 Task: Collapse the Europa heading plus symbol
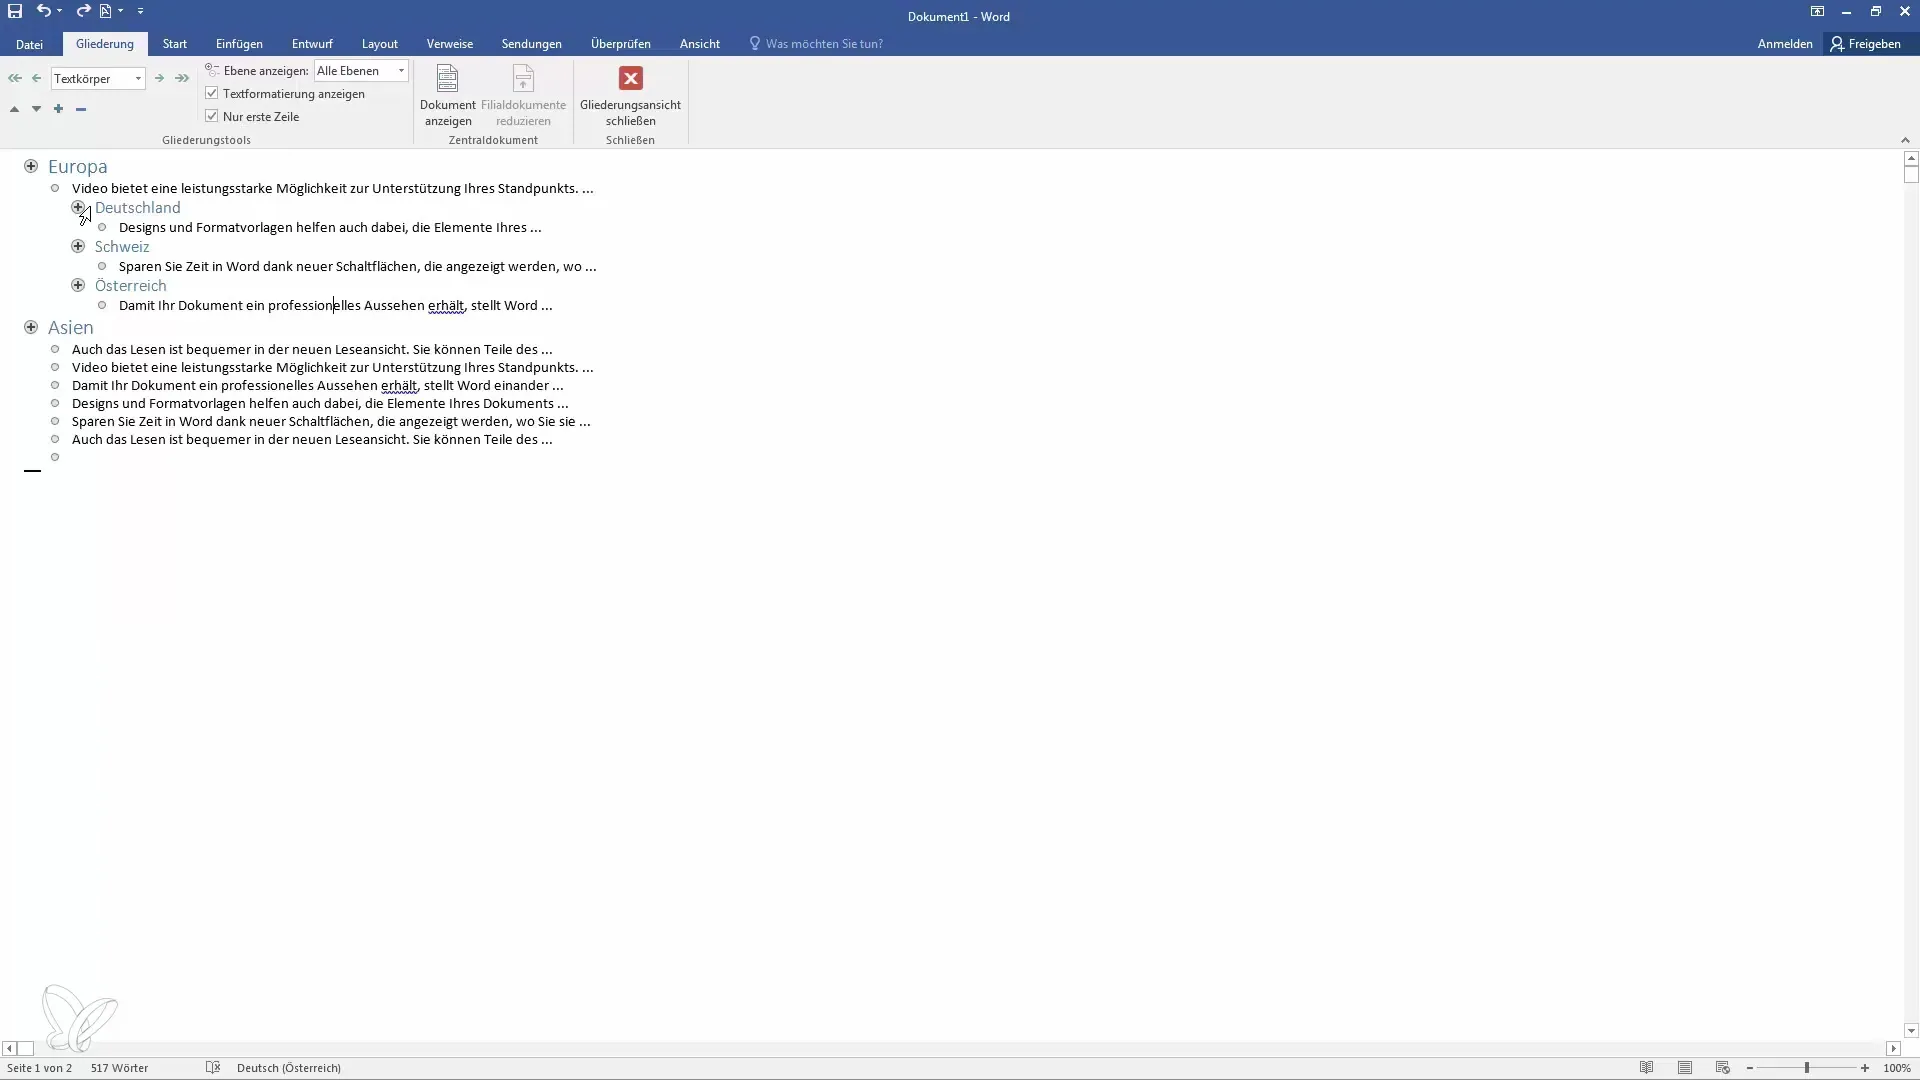click(x=31, y=166)
